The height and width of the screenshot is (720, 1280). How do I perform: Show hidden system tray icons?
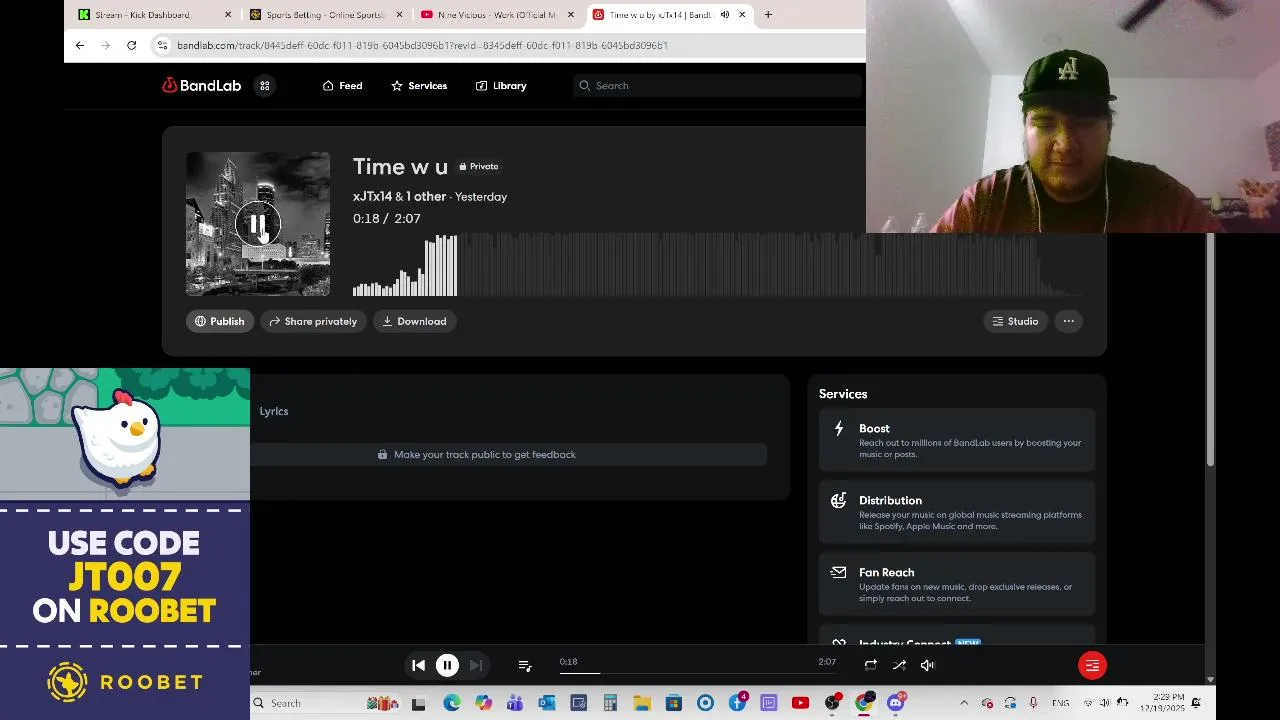(x=964, y=703)
